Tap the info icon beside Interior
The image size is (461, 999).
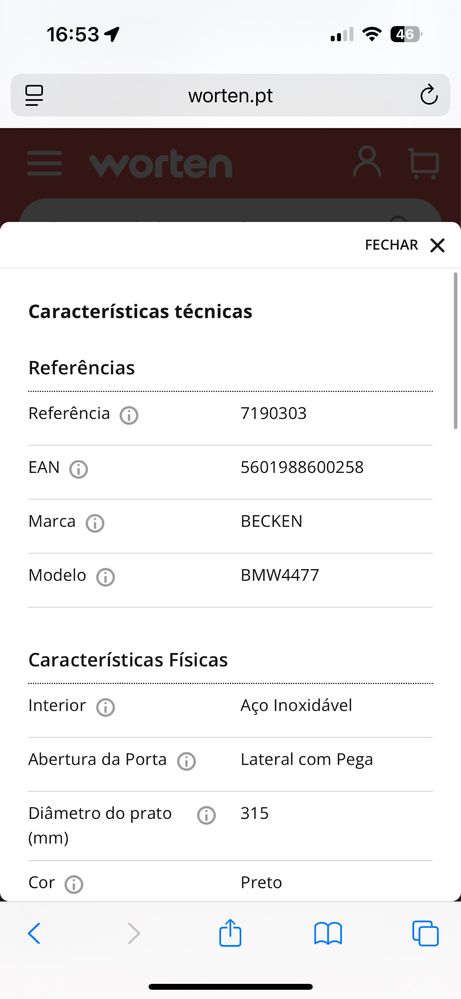click(x=105, y=707)
